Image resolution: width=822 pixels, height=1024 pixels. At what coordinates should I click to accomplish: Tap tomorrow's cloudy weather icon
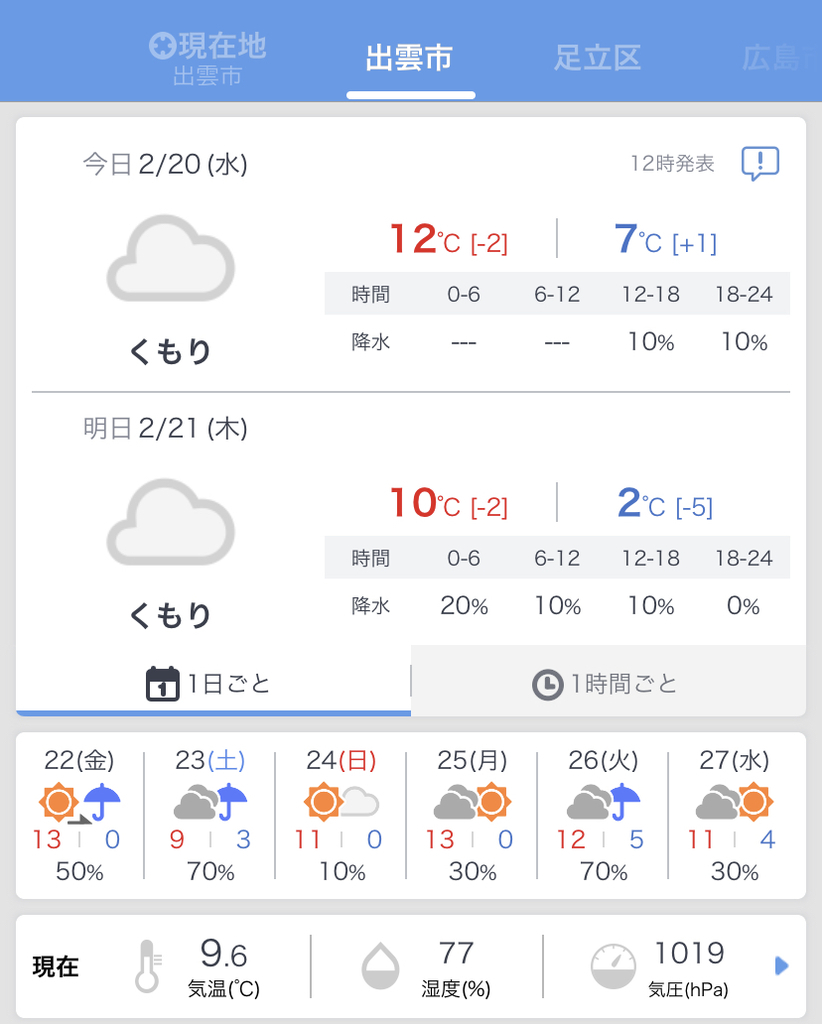(x=170, y=522)
